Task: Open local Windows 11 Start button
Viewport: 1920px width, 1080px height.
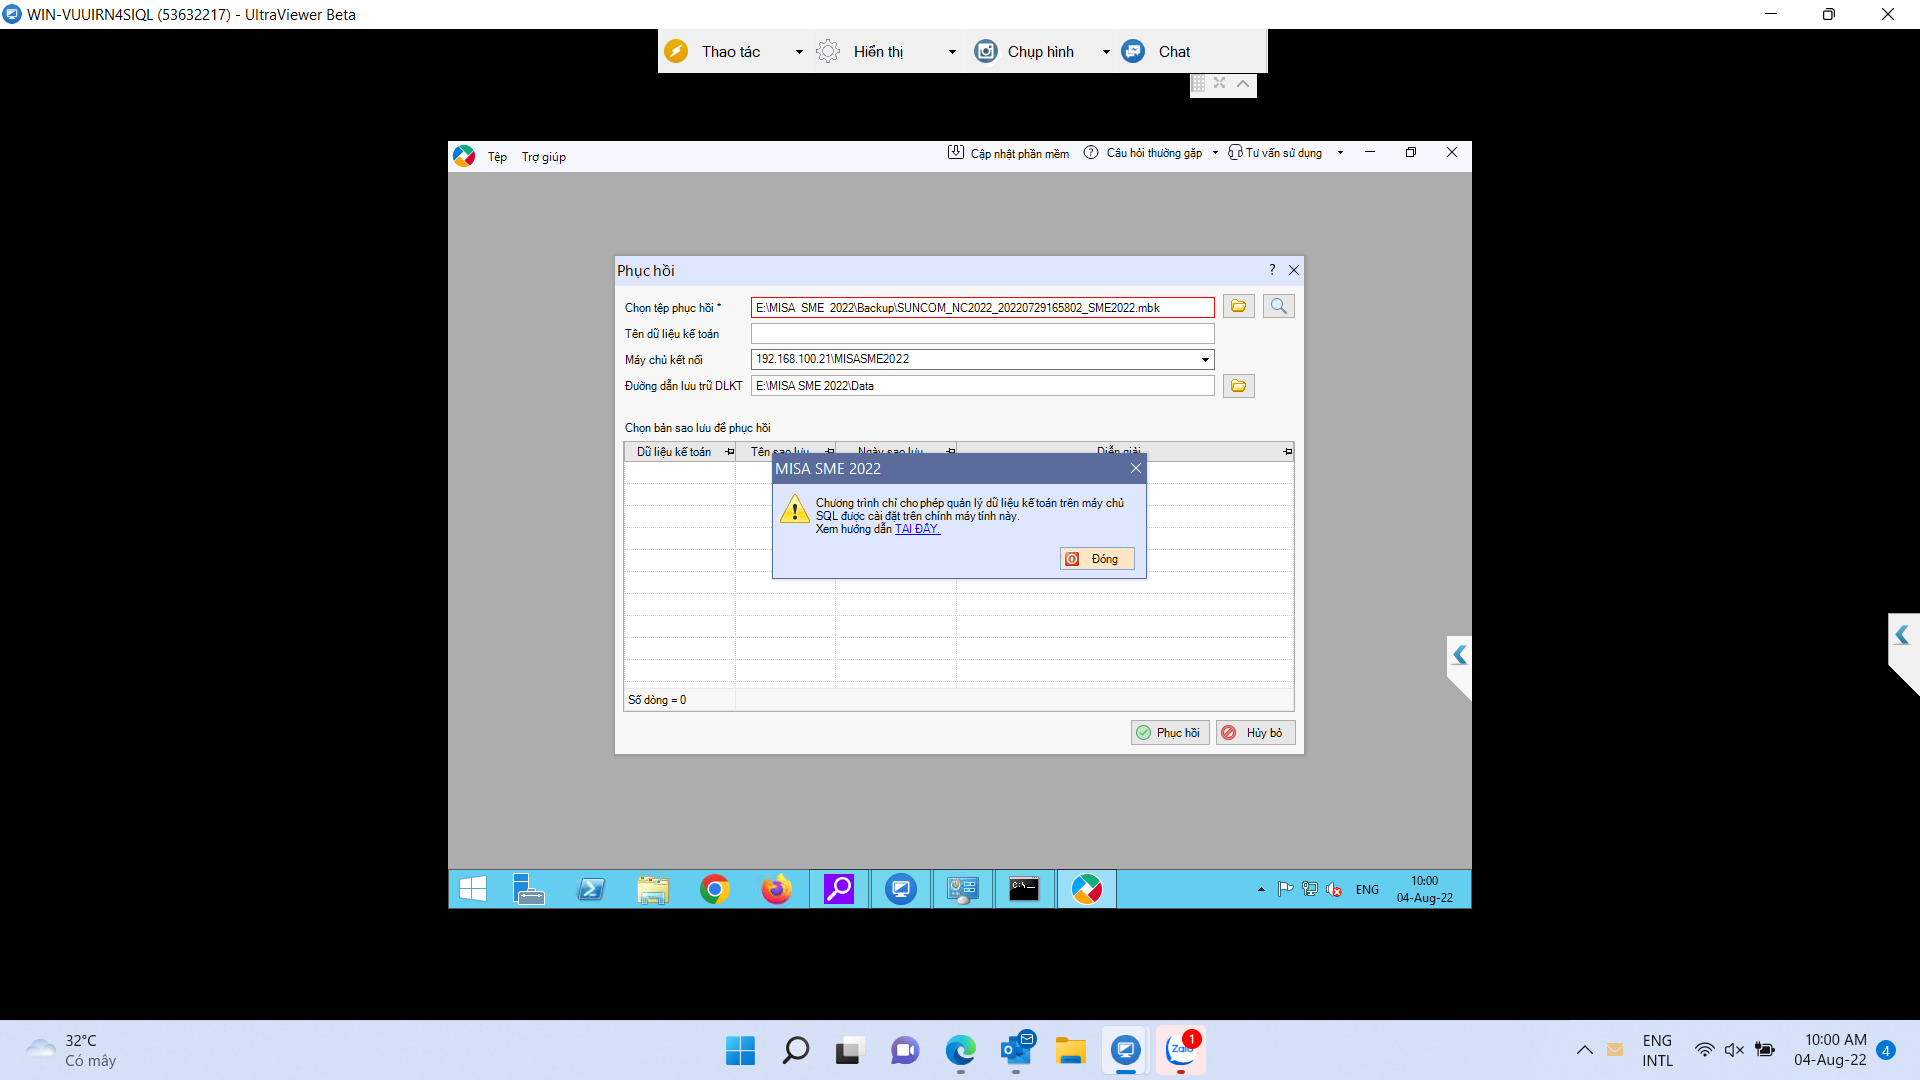Action: [x=741, y=1051]
